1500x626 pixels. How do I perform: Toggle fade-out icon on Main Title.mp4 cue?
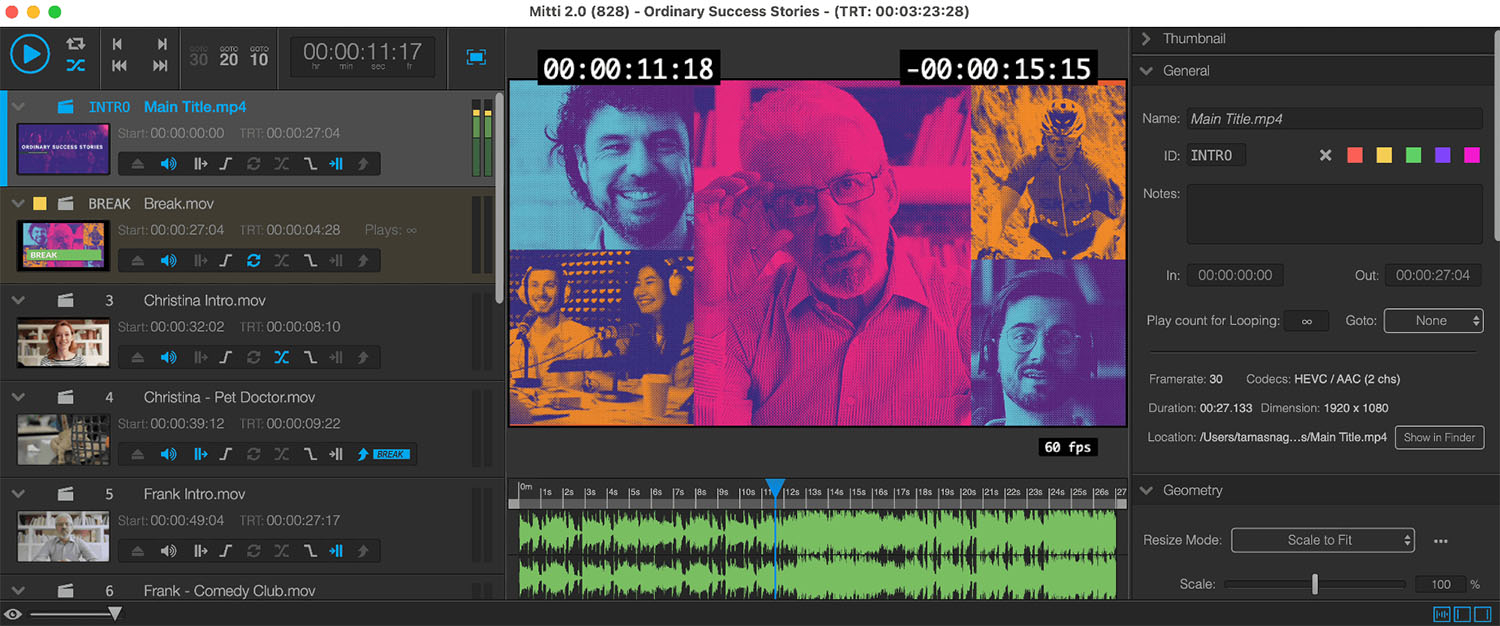[x=310, y=164]
